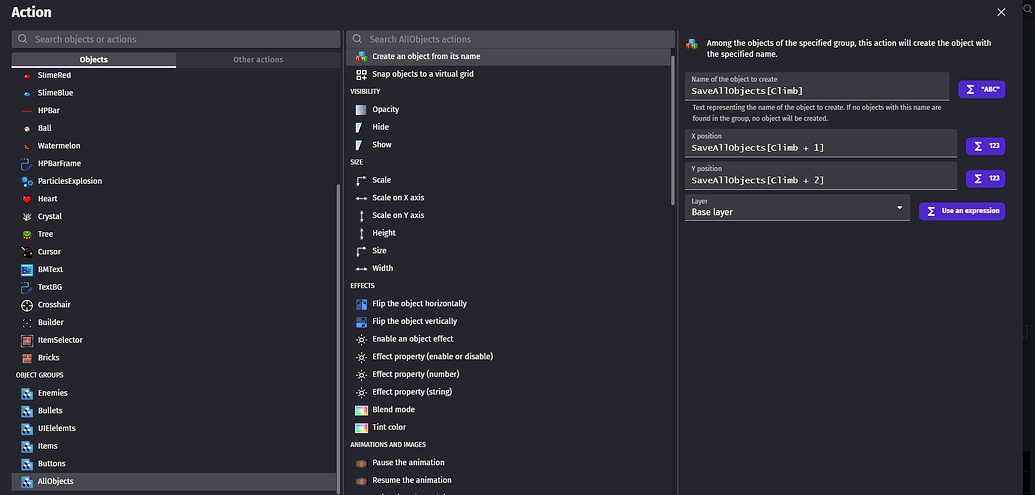1035x495 pixels.
Task: Open expression editor for X position
Action: click(x=985, y=146)
